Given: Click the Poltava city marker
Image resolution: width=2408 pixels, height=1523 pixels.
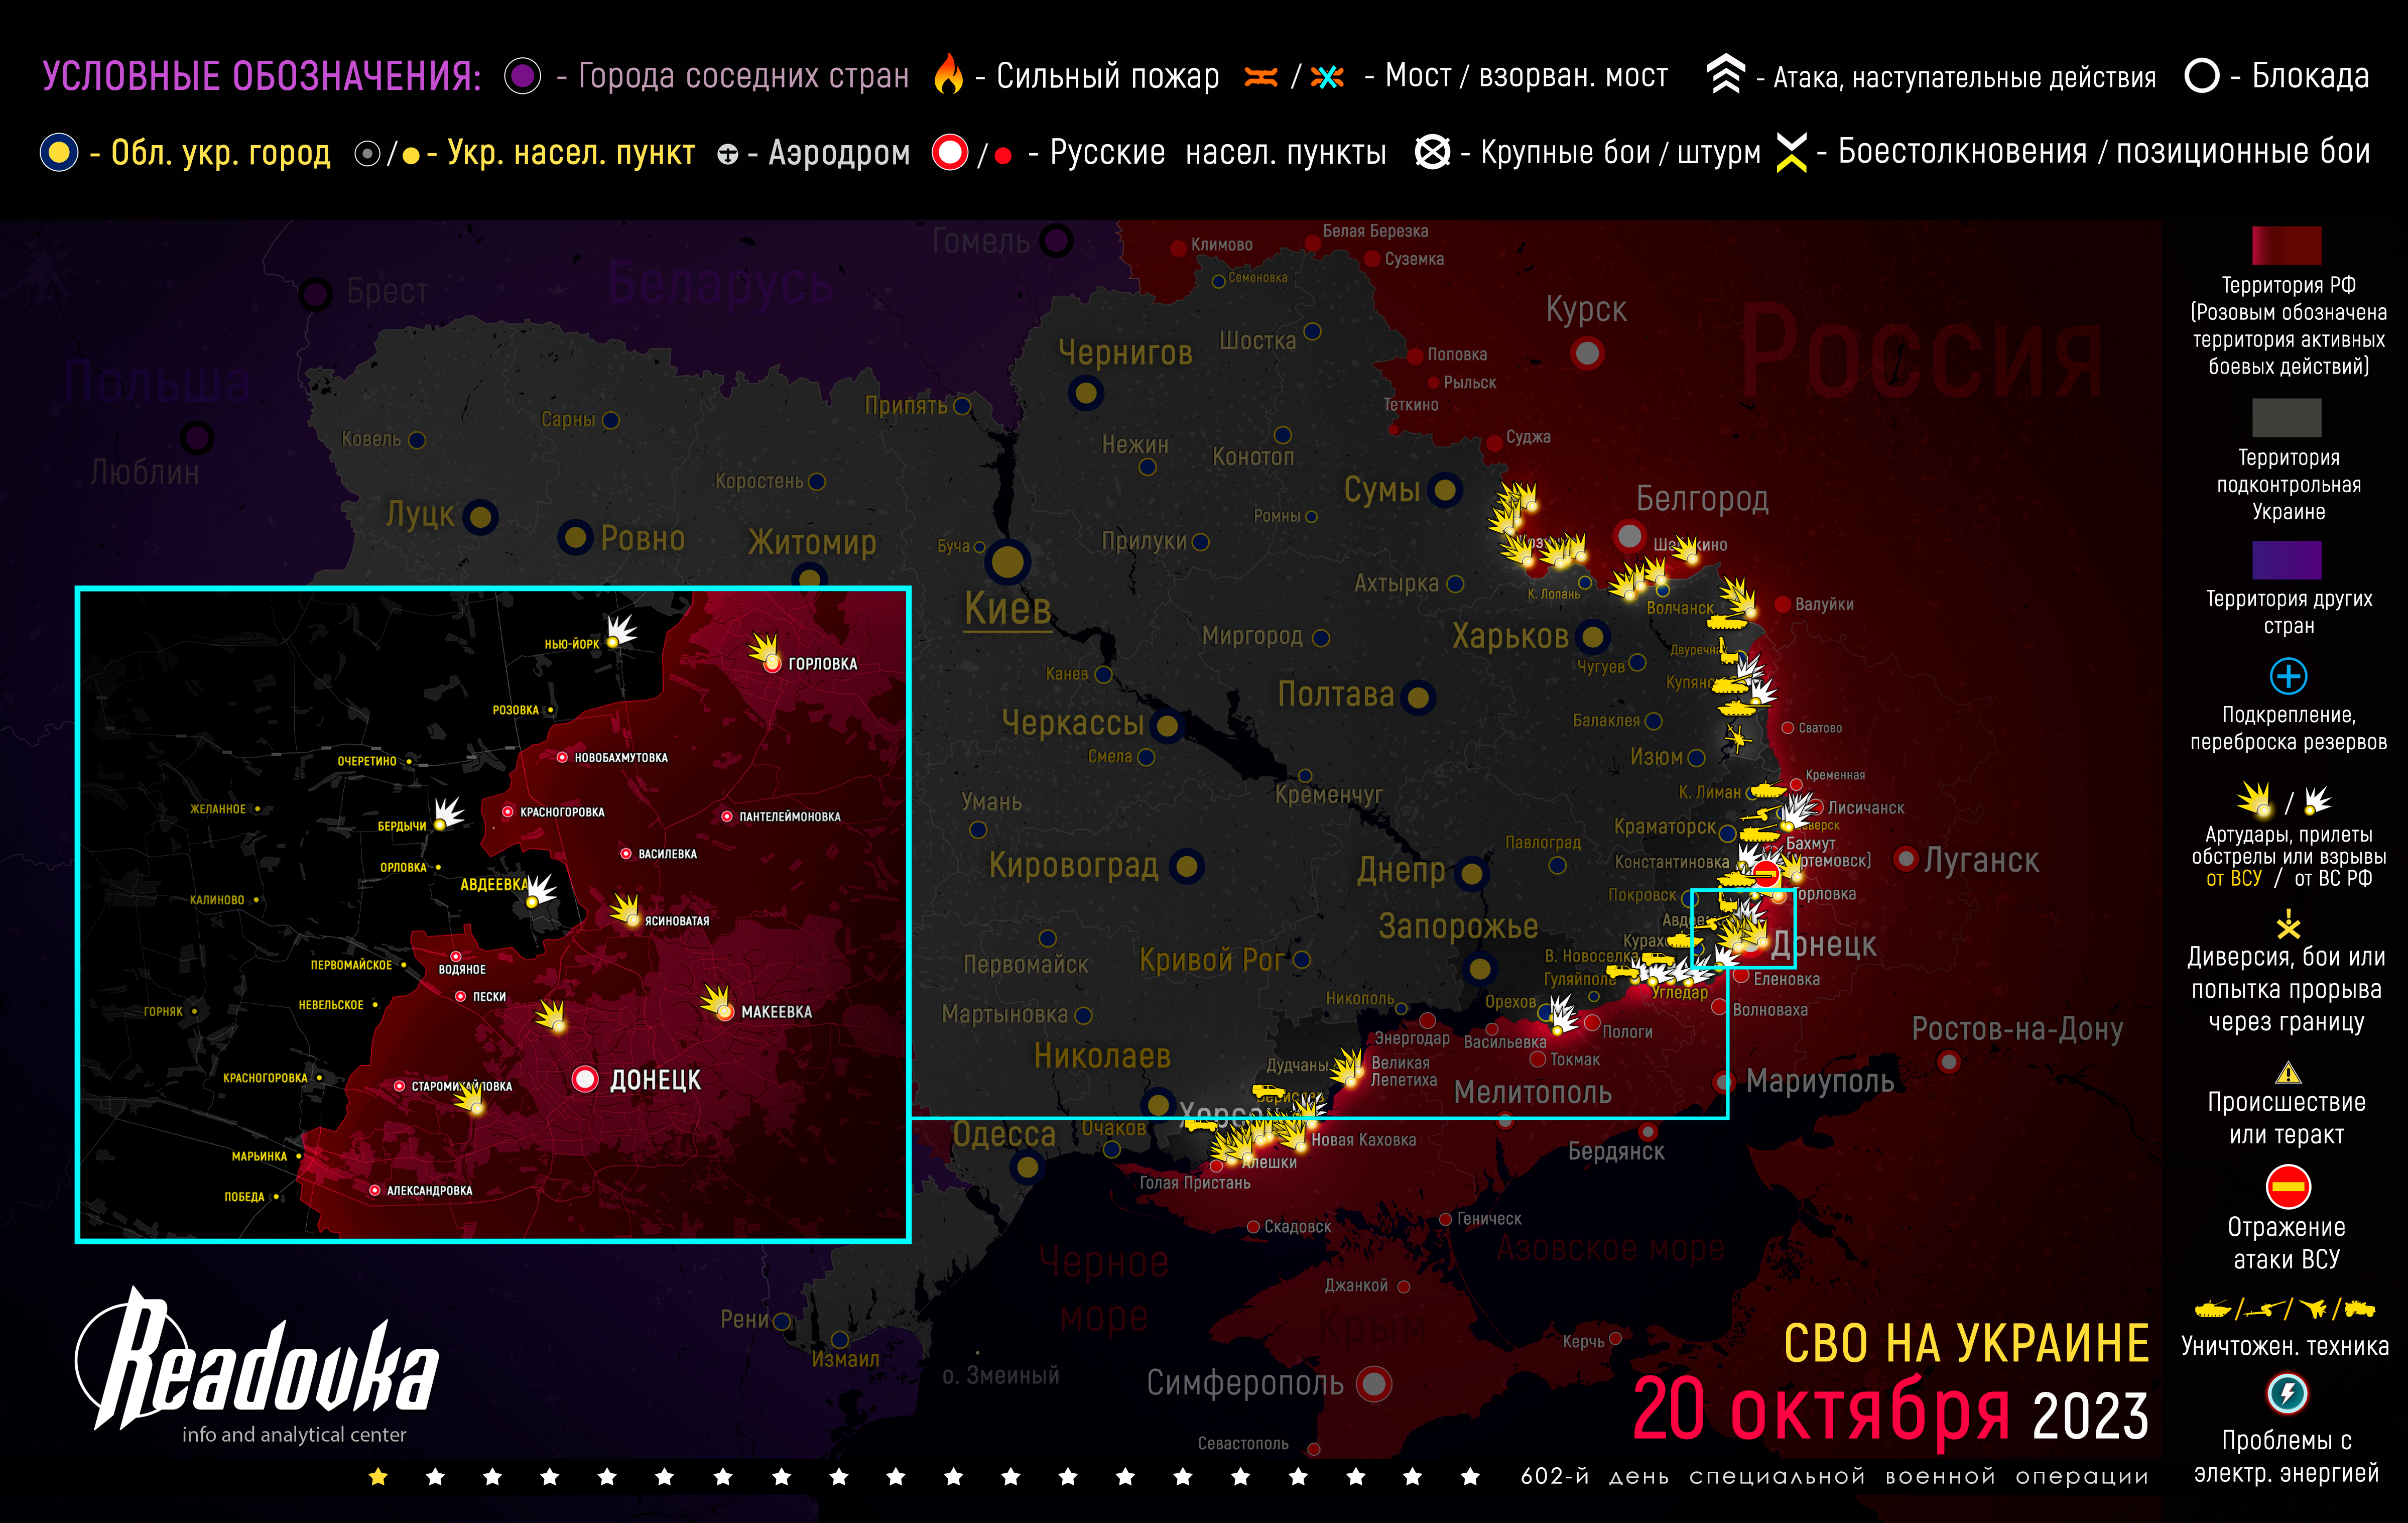Looking at the screenshot, I should pyautogui.click(x=1417, y=697).
